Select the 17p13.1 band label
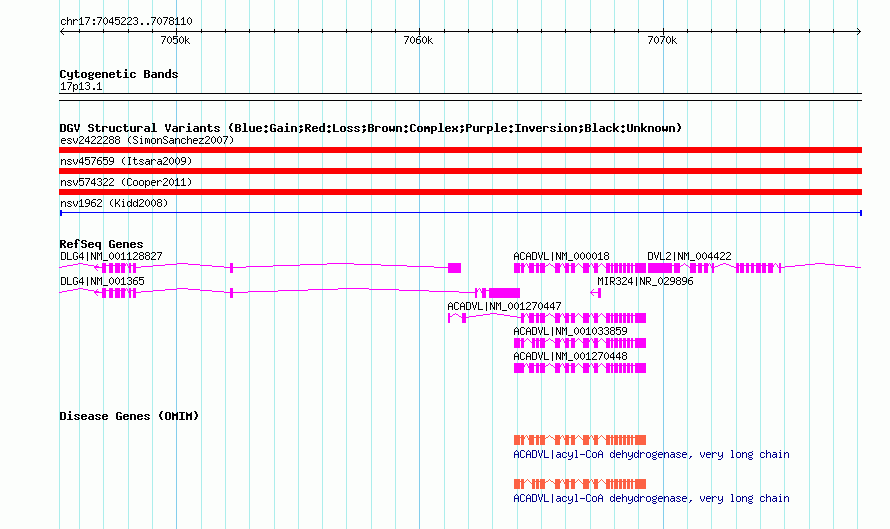890x529 pixels. (81, 86)
